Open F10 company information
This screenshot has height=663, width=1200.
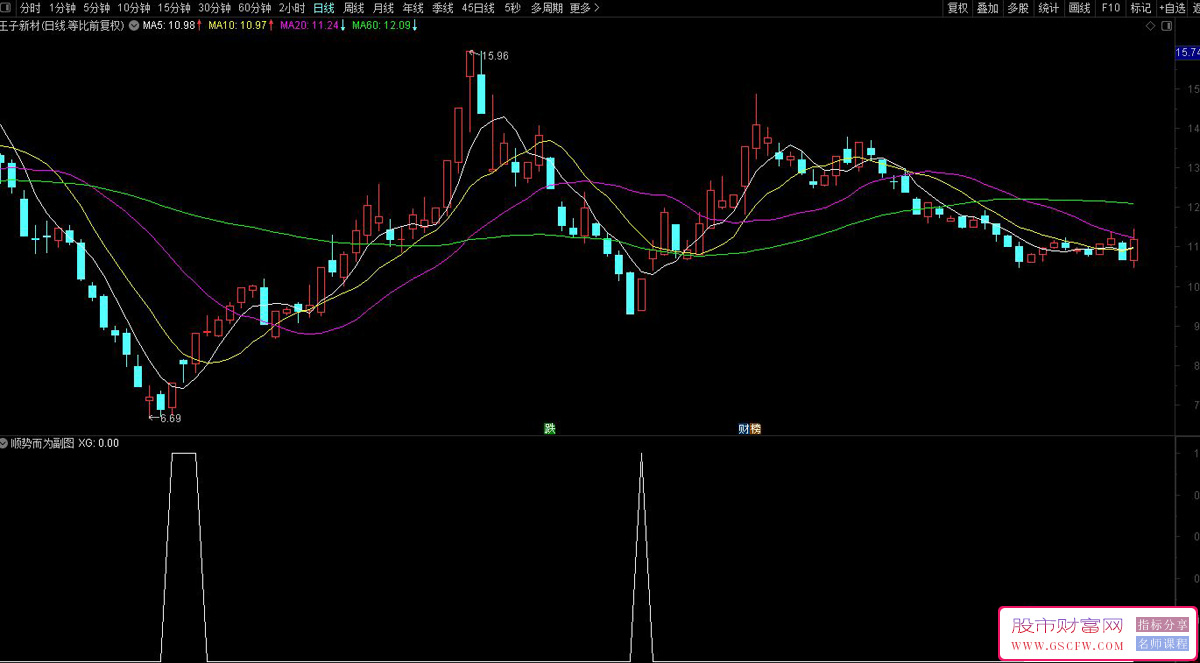(1110, 8)
